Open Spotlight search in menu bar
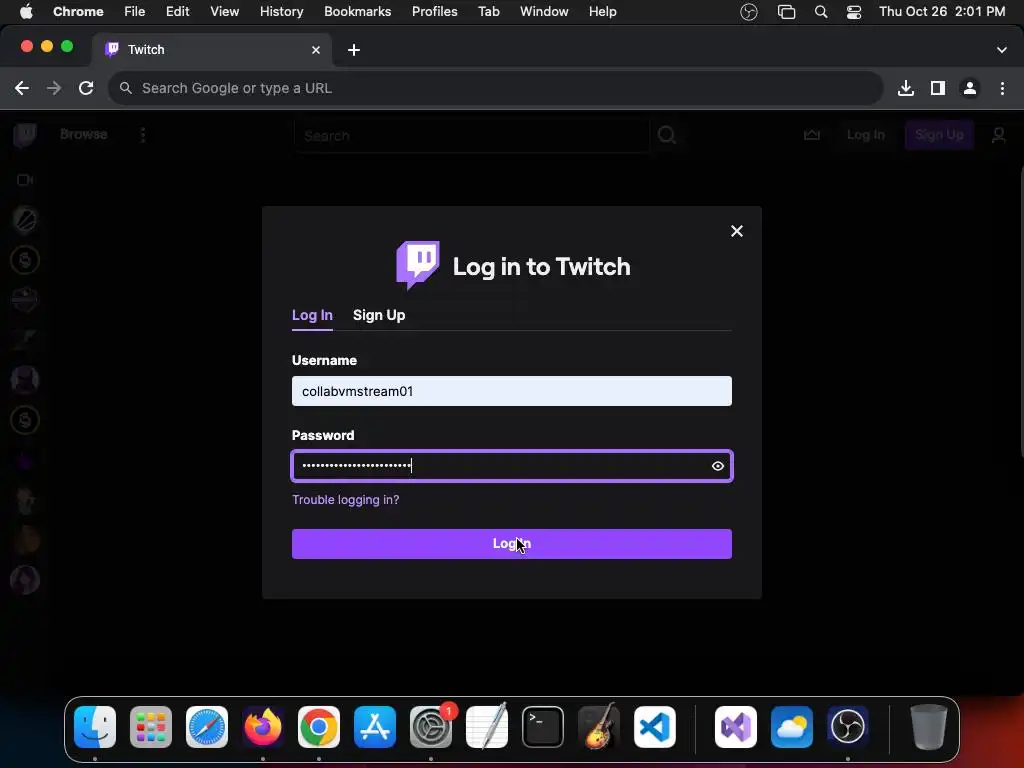This screenshot has width=1024, height=768. (x=821, y=12)
